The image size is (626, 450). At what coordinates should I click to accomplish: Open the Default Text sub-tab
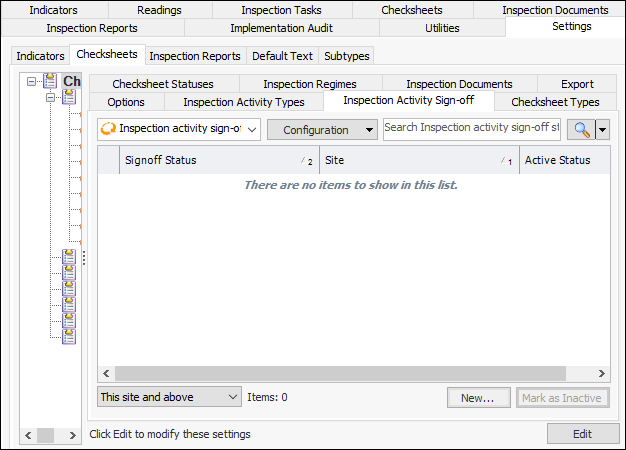point(282,56)
